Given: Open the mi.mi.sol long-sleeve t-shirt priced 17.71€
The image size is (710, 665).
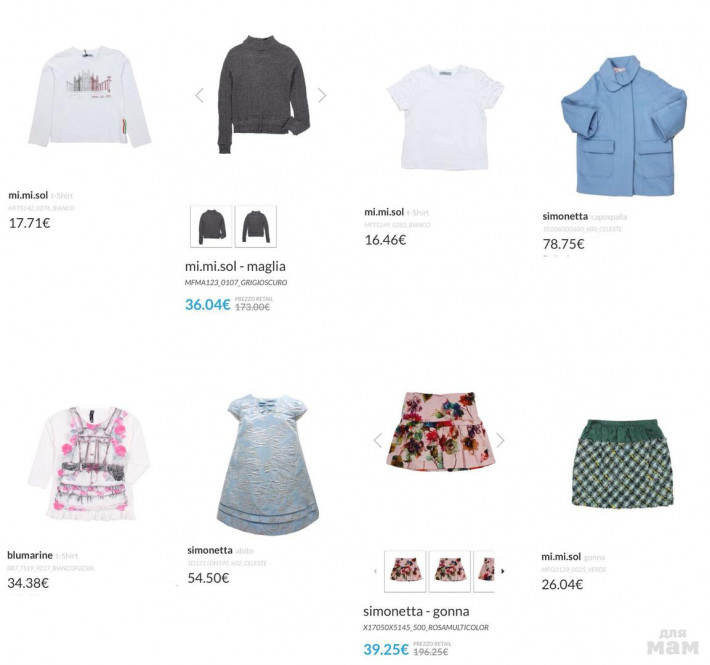Looking at the screenshot, I should click(90, 96).
